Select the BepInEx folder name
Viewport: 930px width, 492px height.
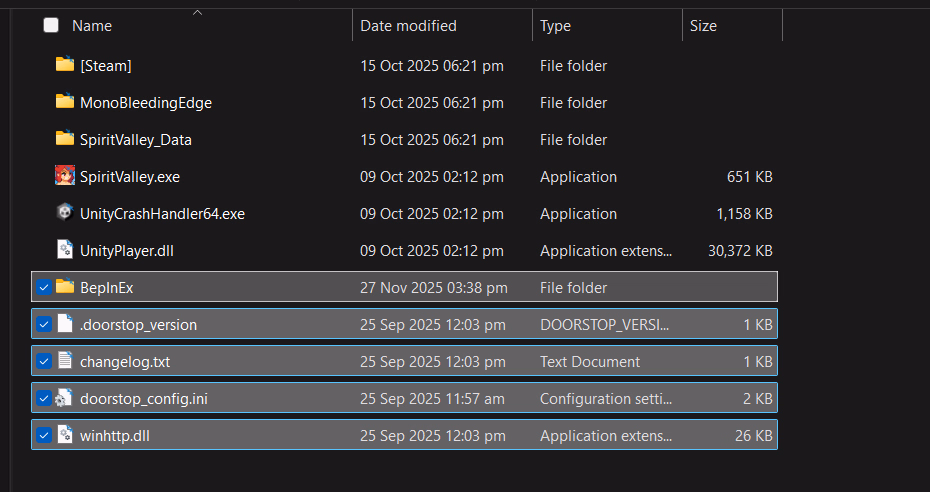click(x=106, y=287)
